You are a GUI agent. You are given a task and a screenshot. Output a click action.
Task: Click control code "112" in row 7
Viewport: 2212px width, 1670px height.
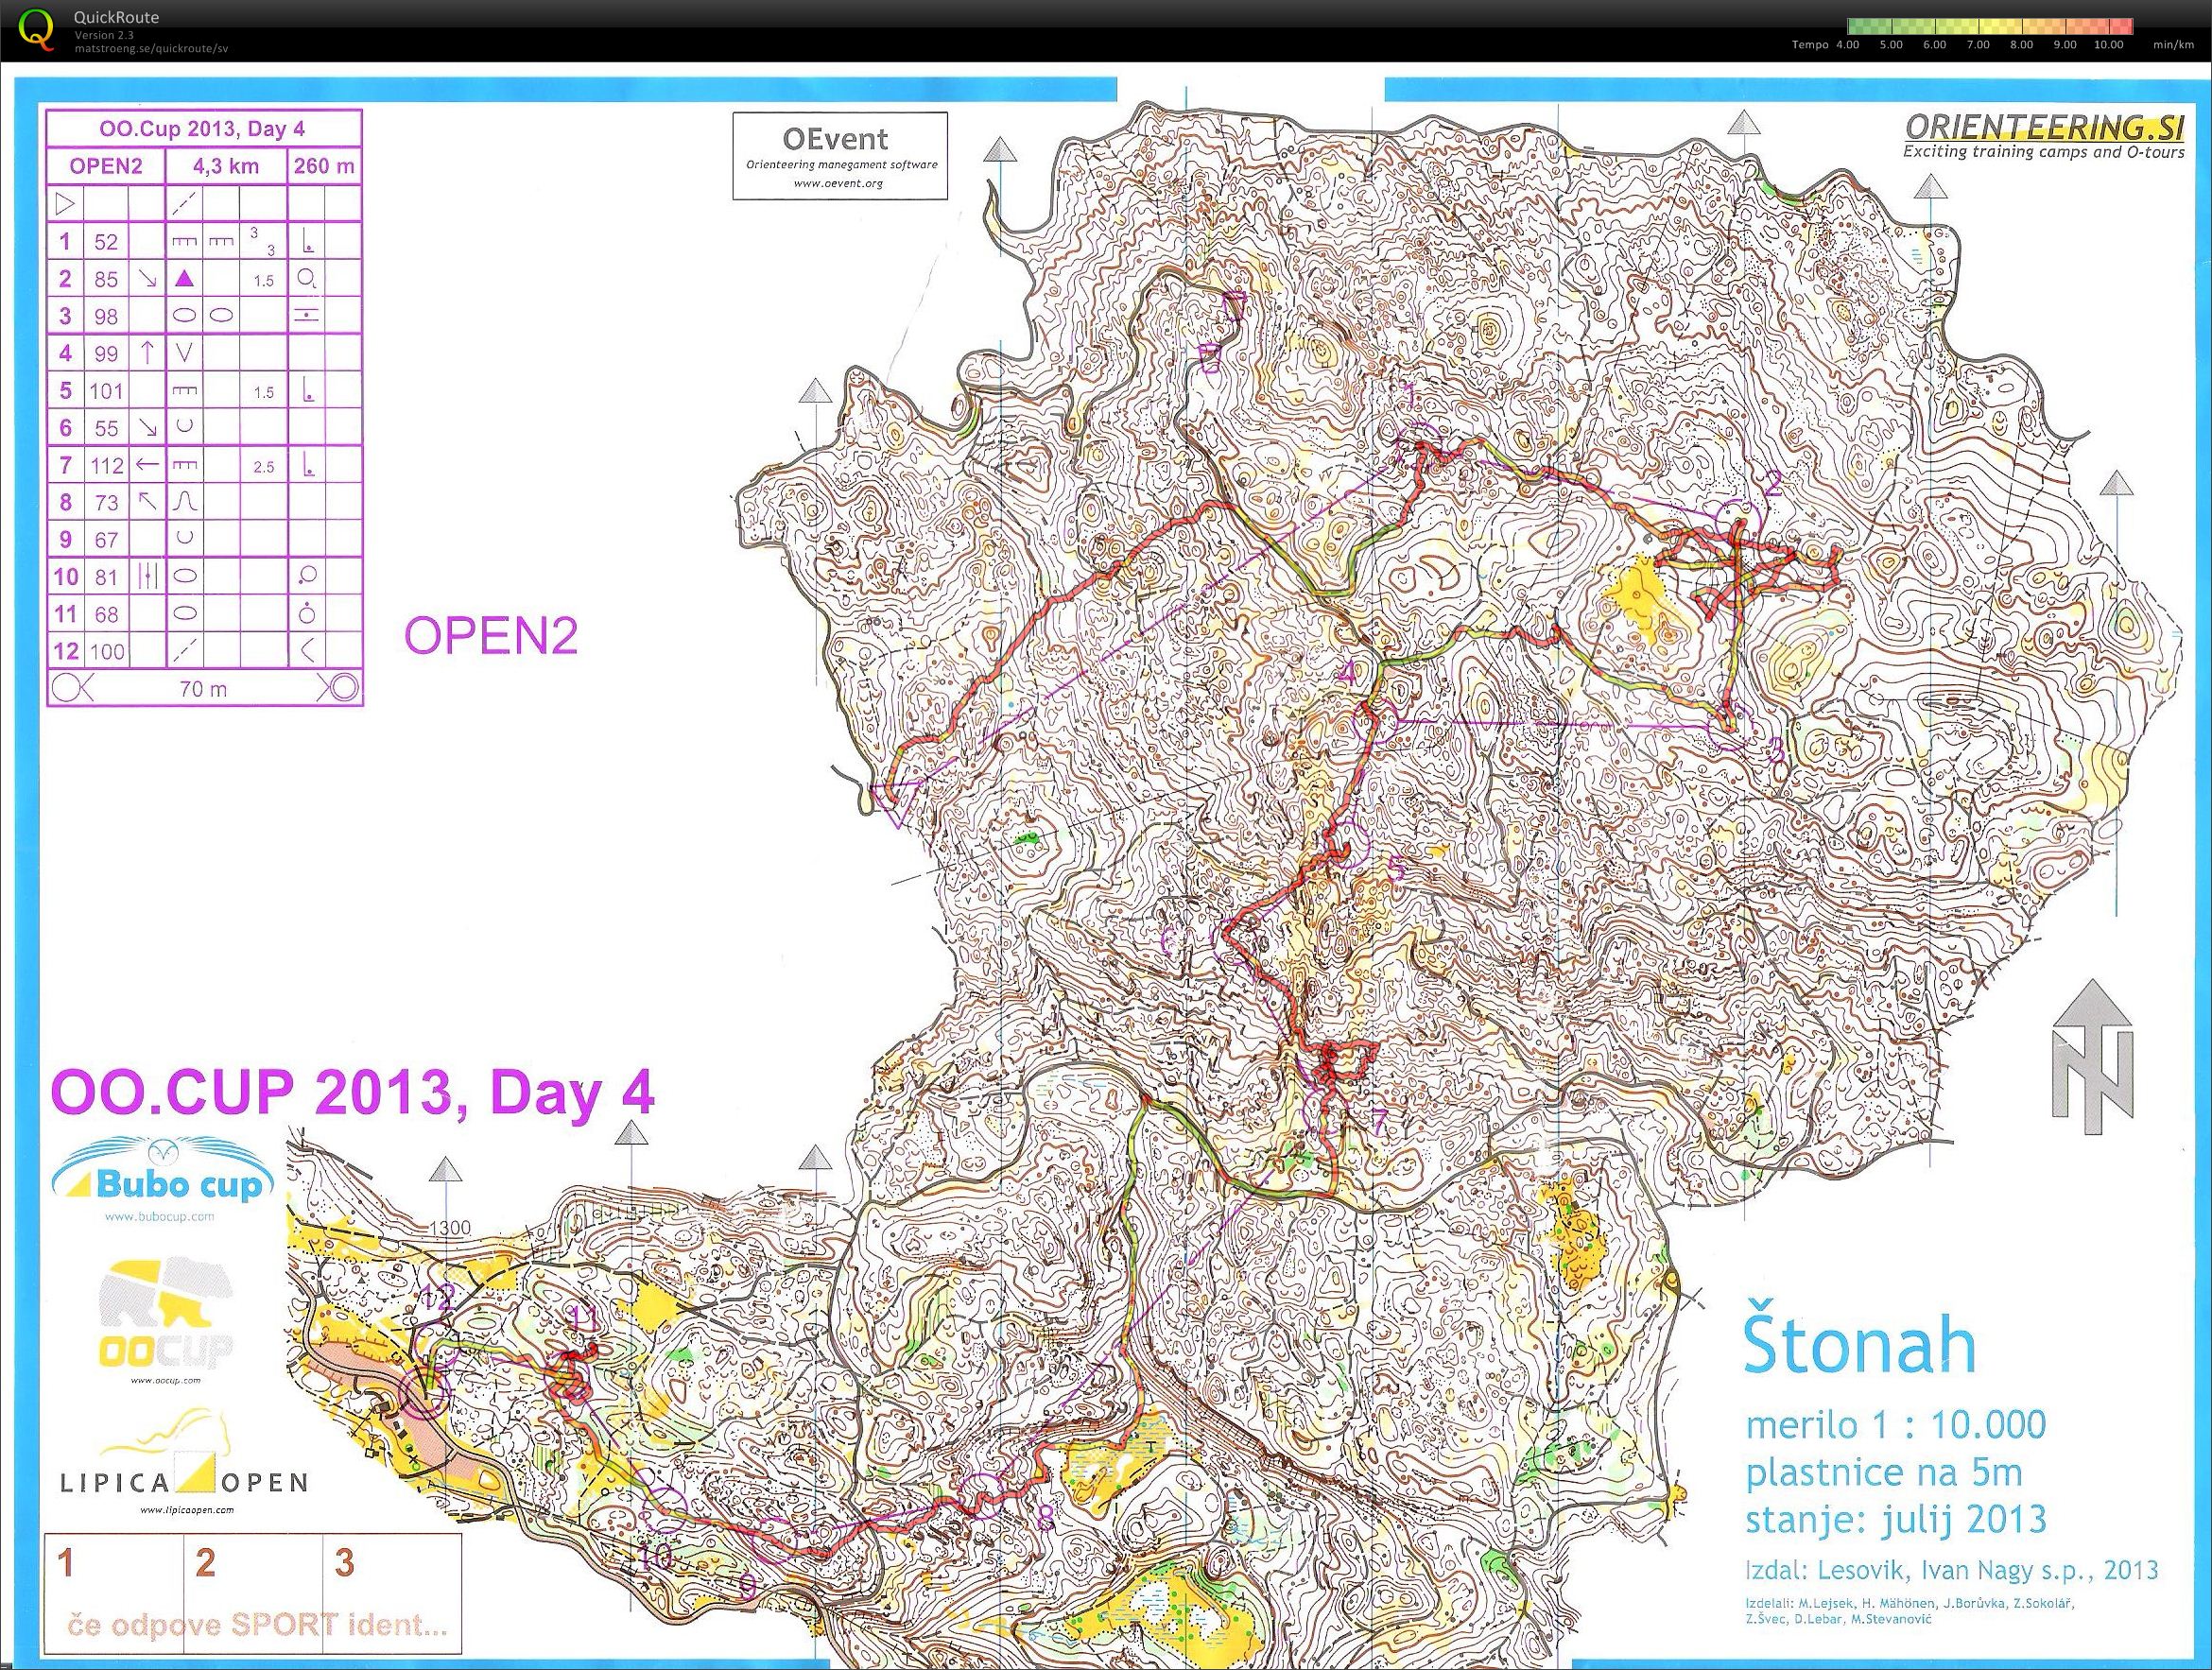pos(106,465)
